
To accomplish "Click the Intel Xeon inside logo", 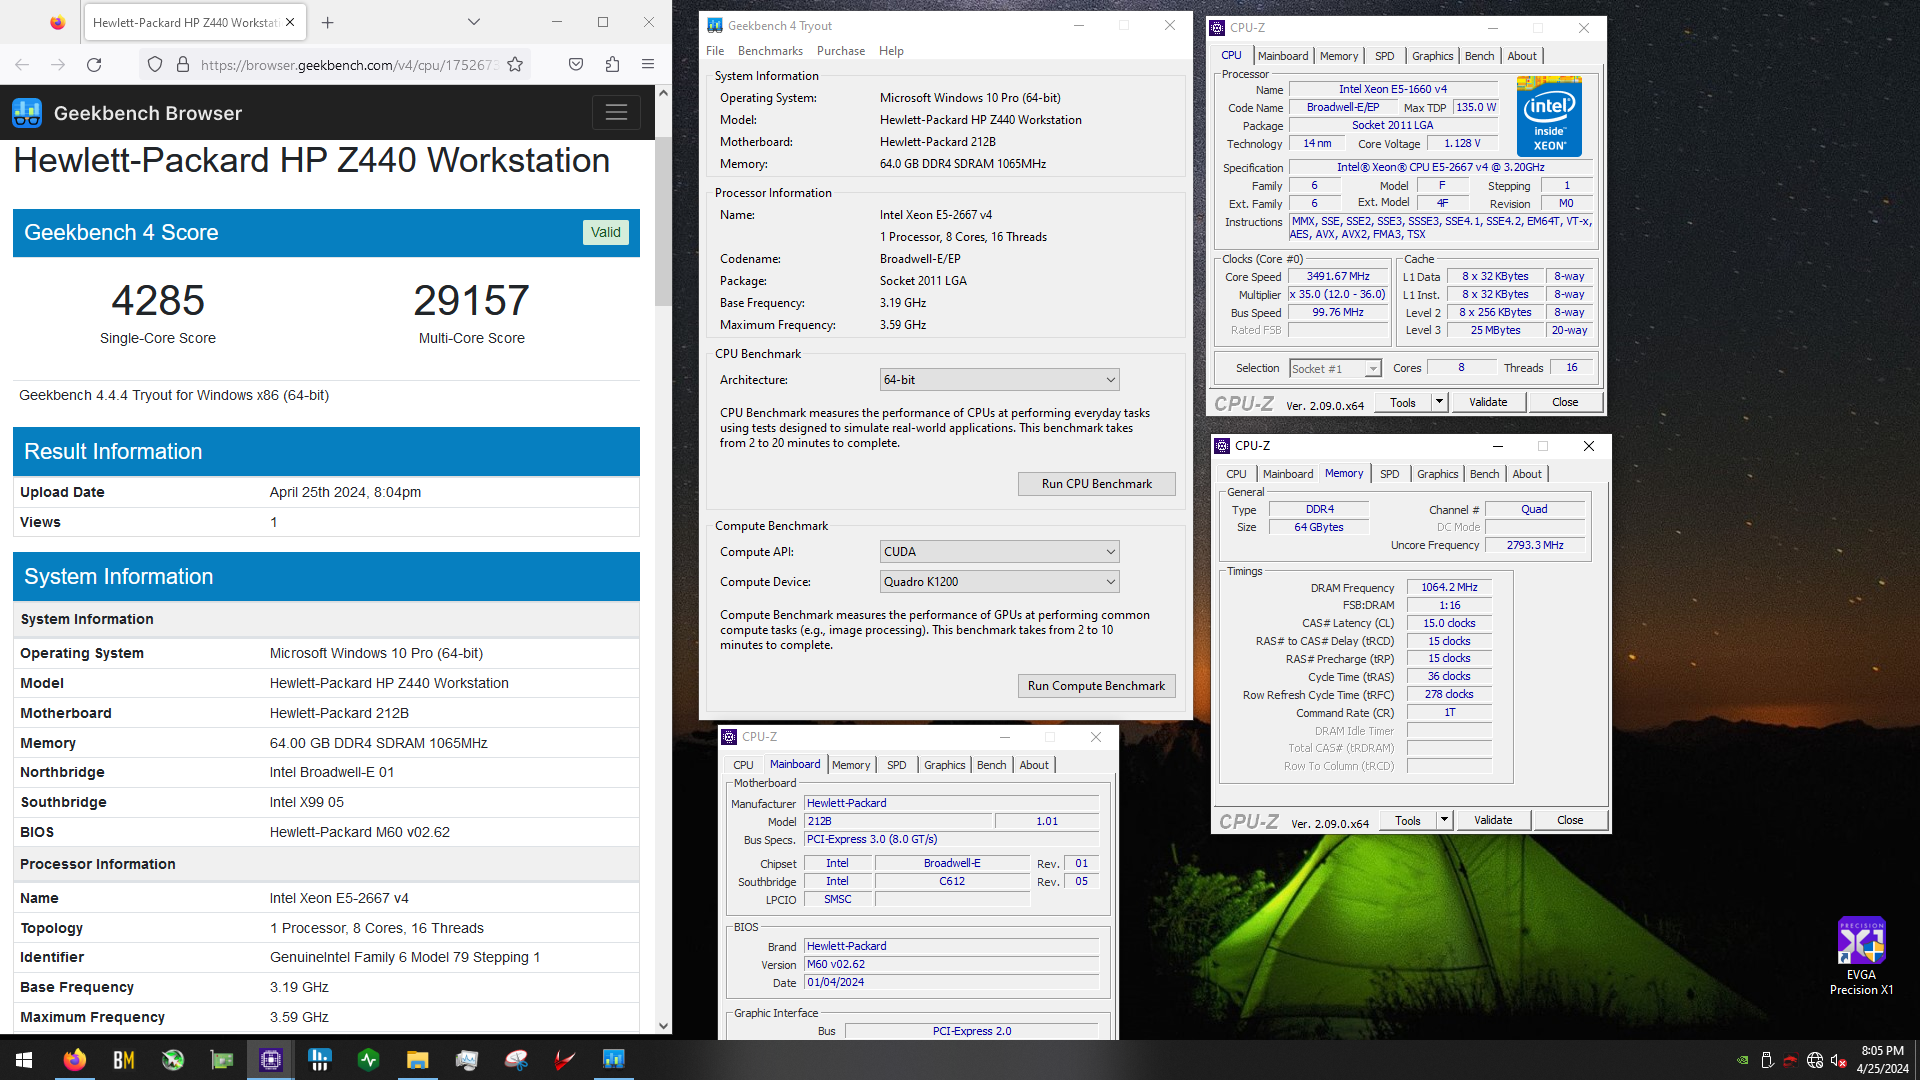I will point(1549,116).
